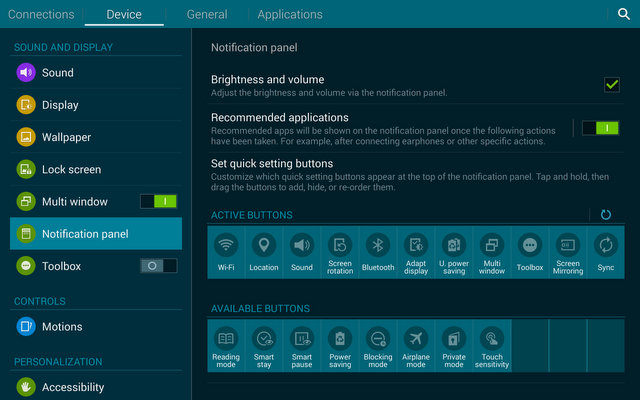Reset active buttons with refresh icon
Screen dimensions: 640x400
point(606,215)
